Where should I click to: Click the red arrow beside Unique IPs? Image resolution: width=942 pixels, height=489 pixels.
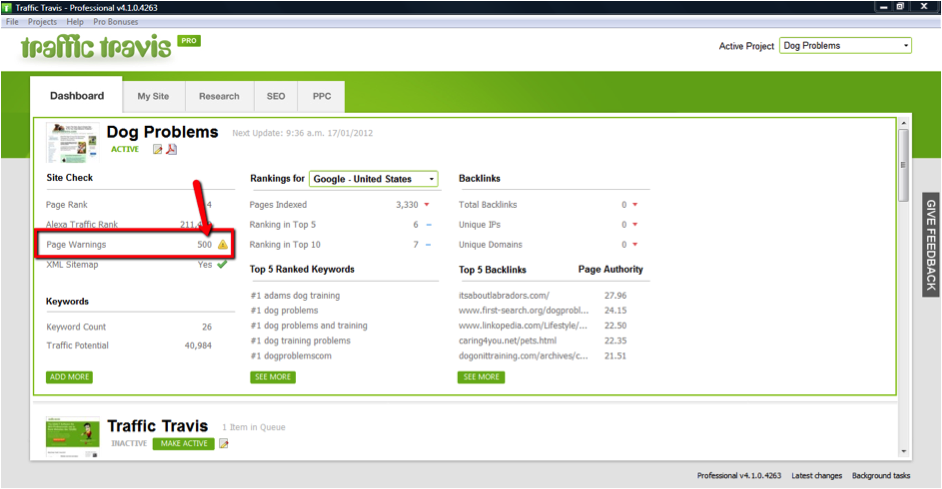[x=635, y=225]
